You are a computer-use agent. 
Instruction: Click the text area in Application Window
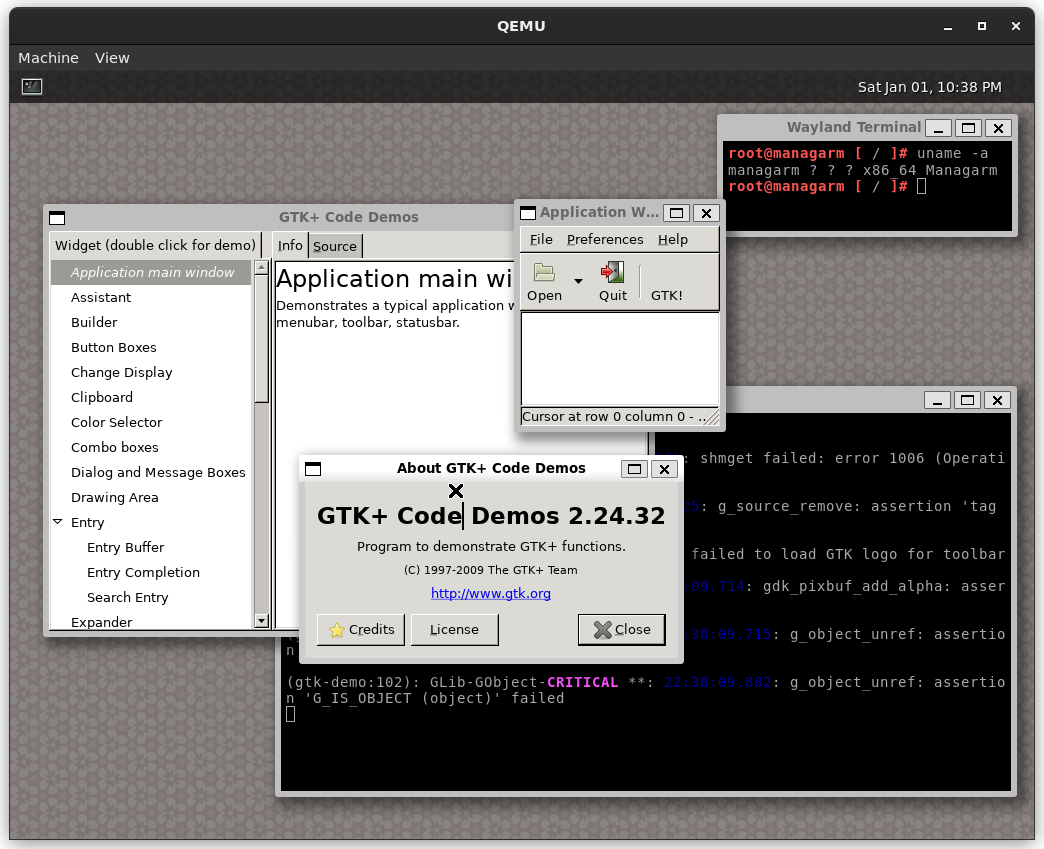click(x=620, y=358)
